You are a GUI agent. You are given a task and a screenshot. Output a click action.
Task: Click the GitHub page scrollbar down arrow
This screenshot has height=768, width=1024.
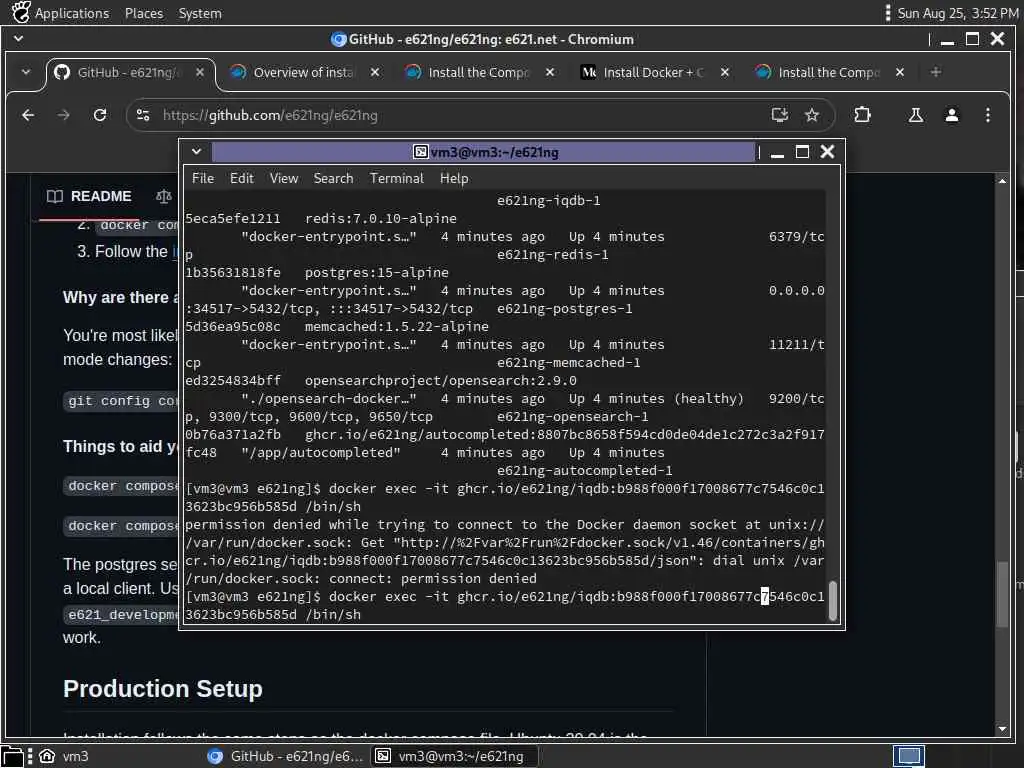pos(1002,729)
